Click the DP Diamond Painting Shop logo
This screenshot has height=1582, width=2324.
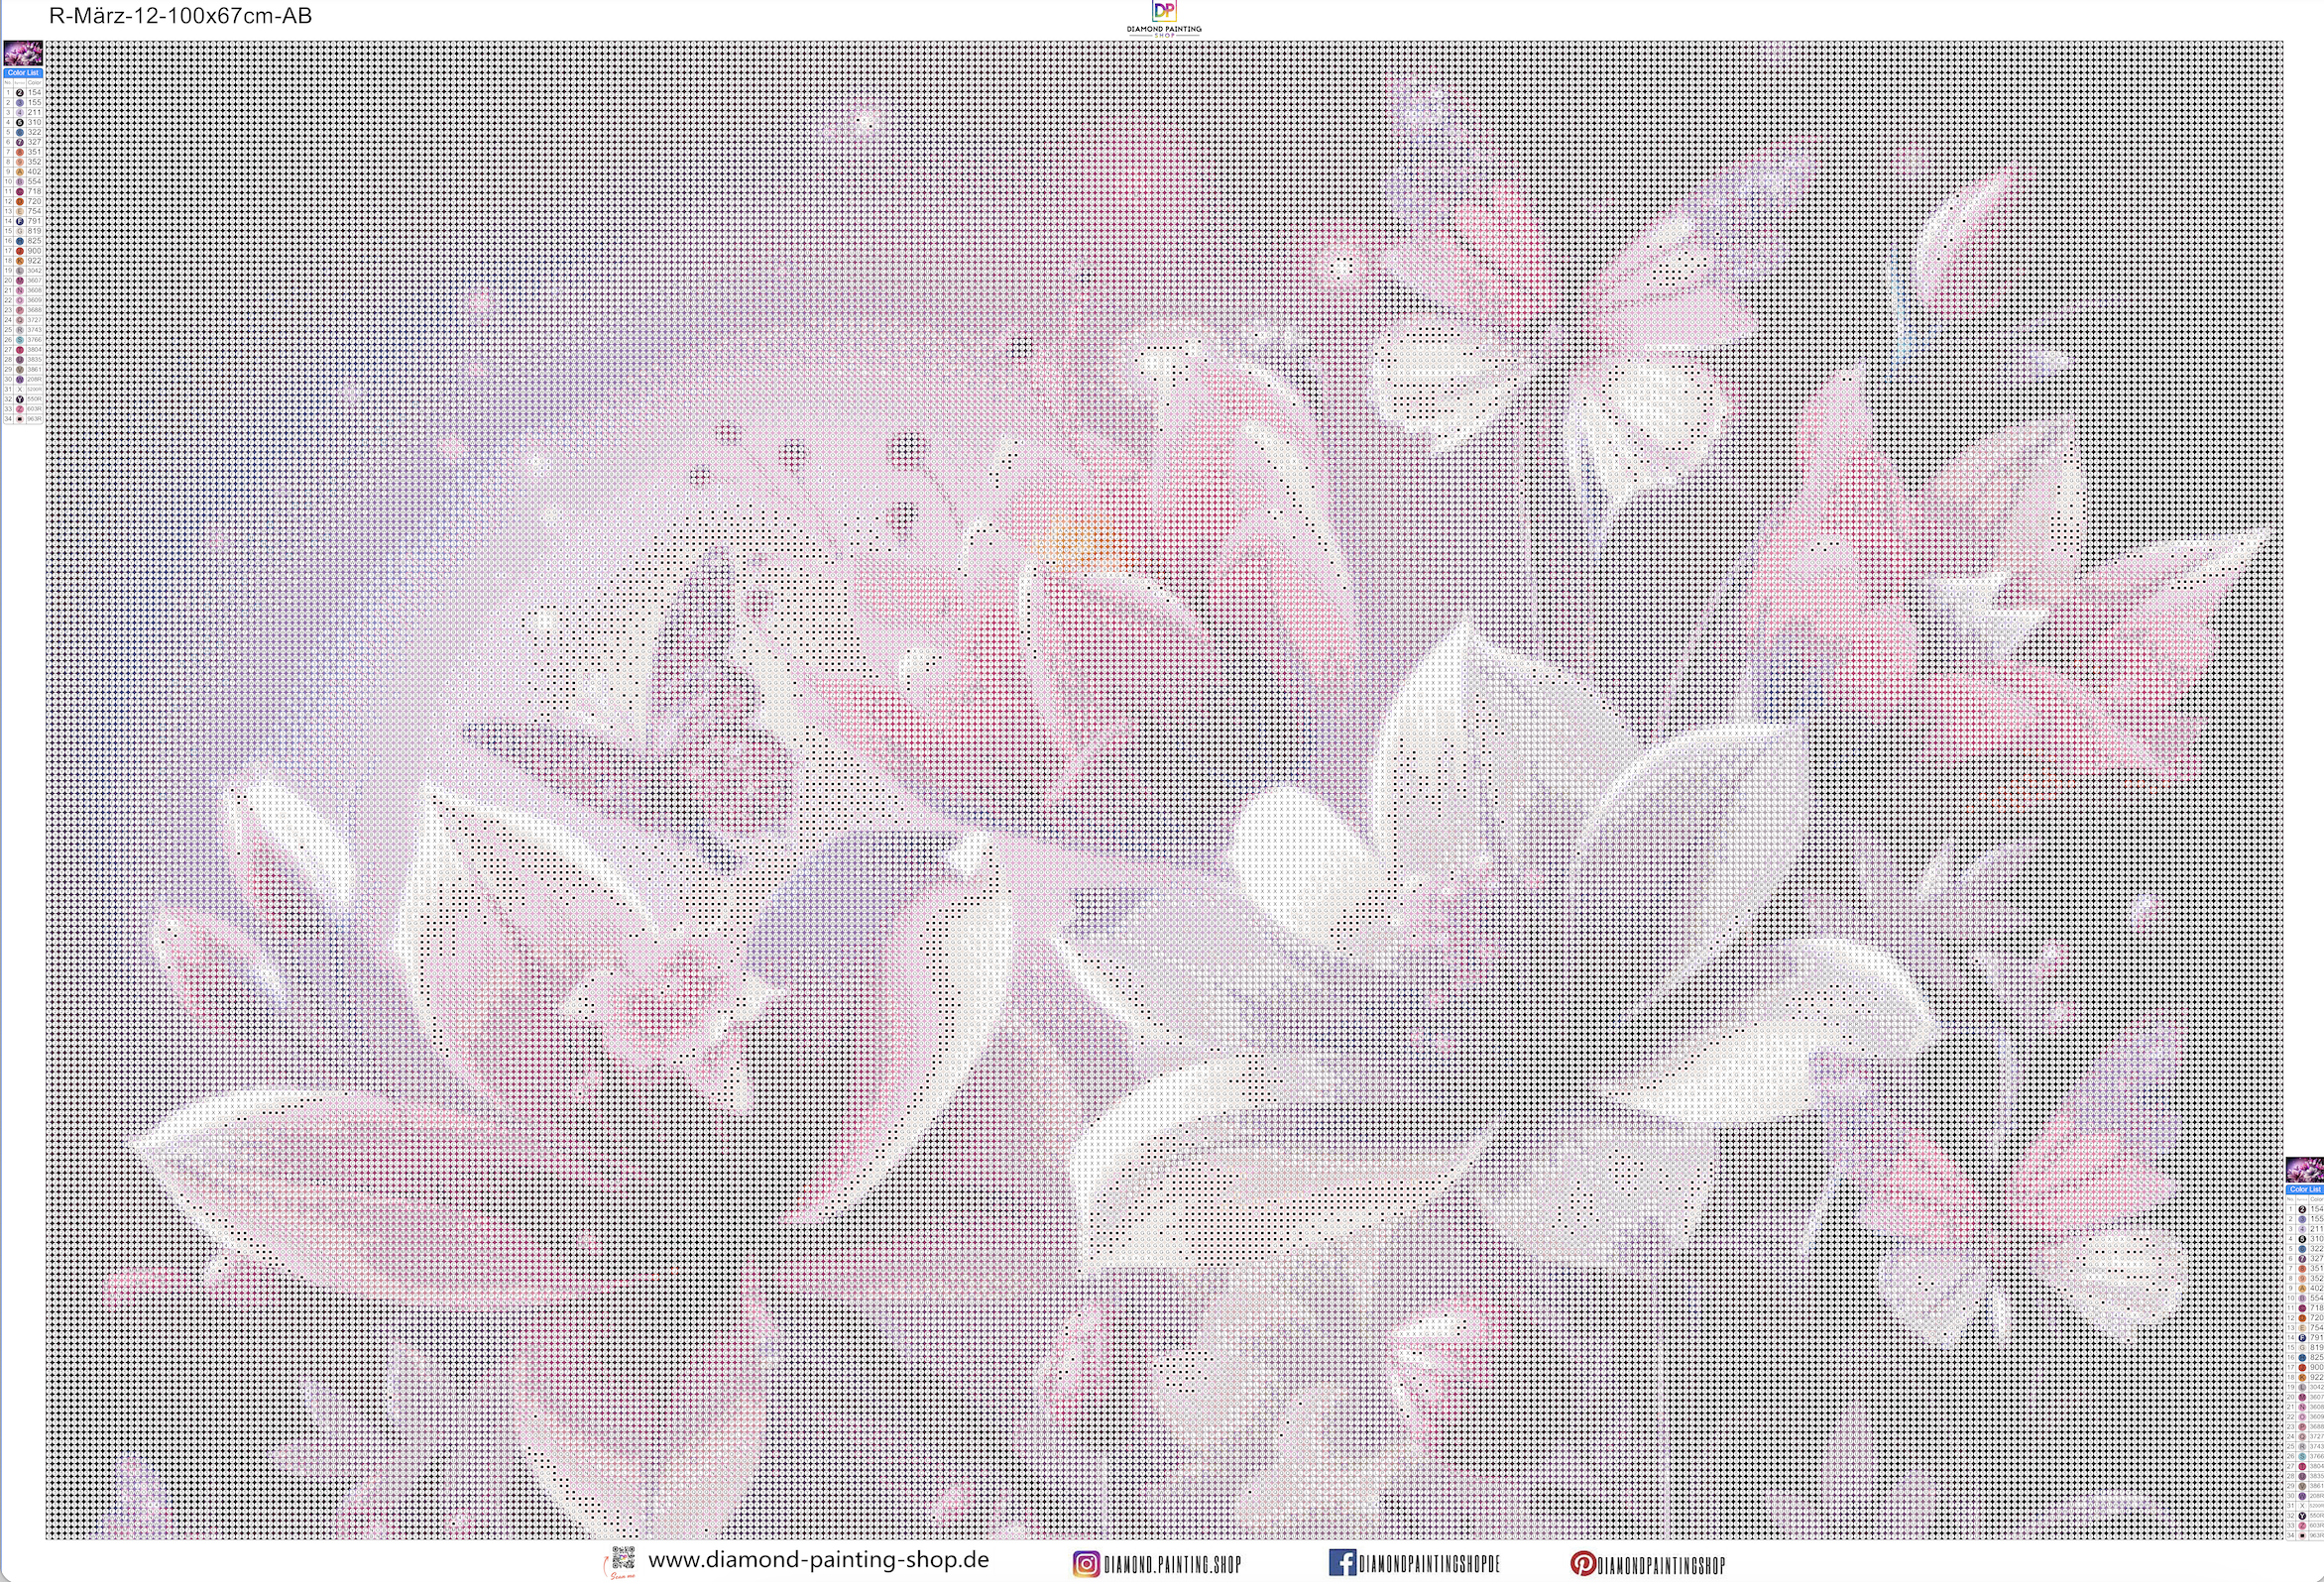coord(1164,11)
